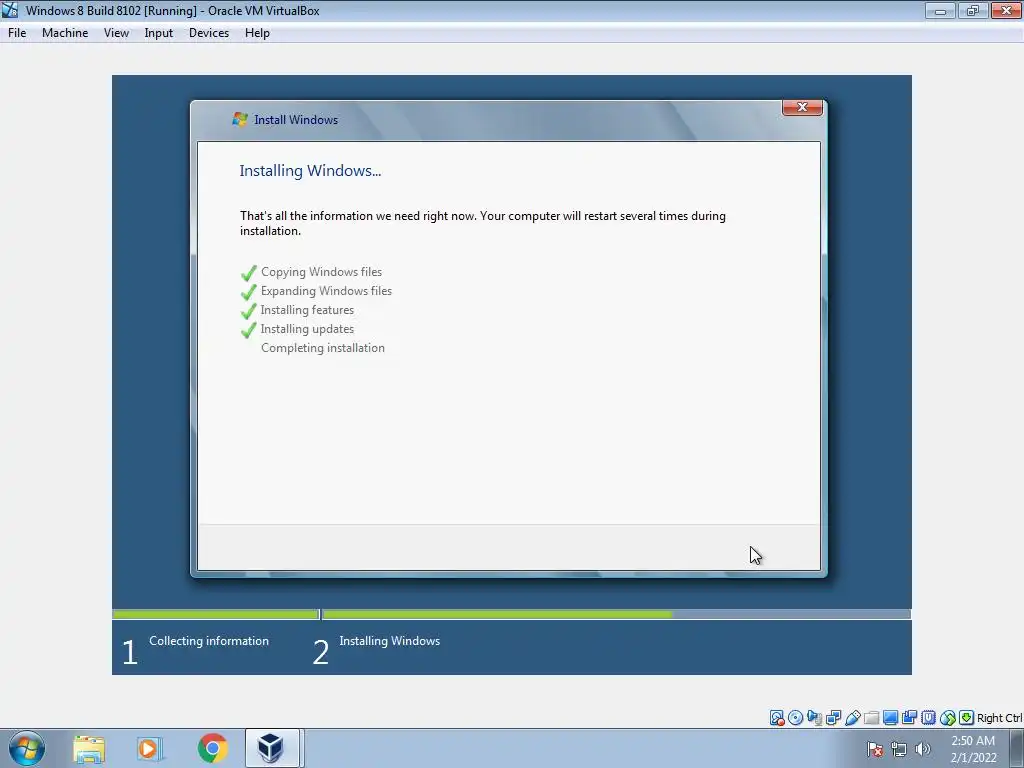Screen dimensions: 1024x768
Task: Open the Help menu
Action: tap(257, 33)
